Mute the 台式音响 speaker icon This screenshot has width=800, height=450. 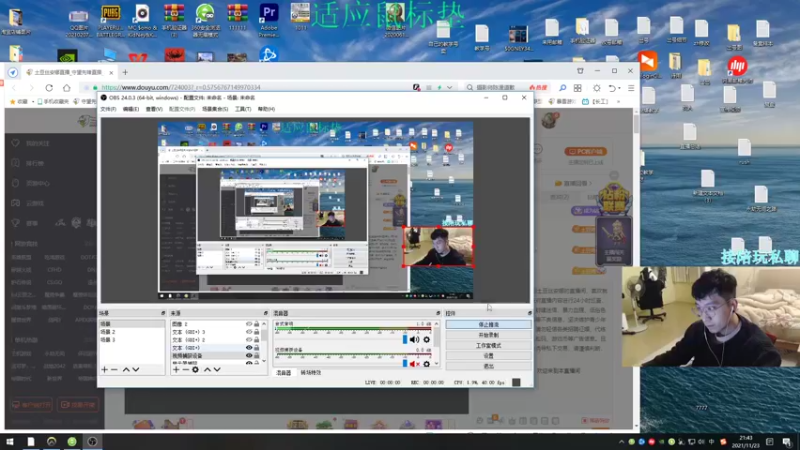(x=414, y=340)
